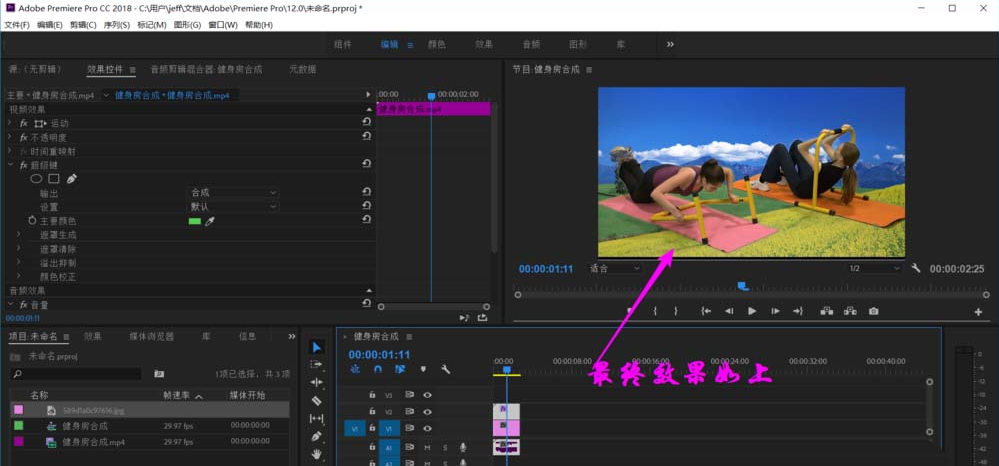Switch to the 媒体浏览器 tab

point(151,336)
